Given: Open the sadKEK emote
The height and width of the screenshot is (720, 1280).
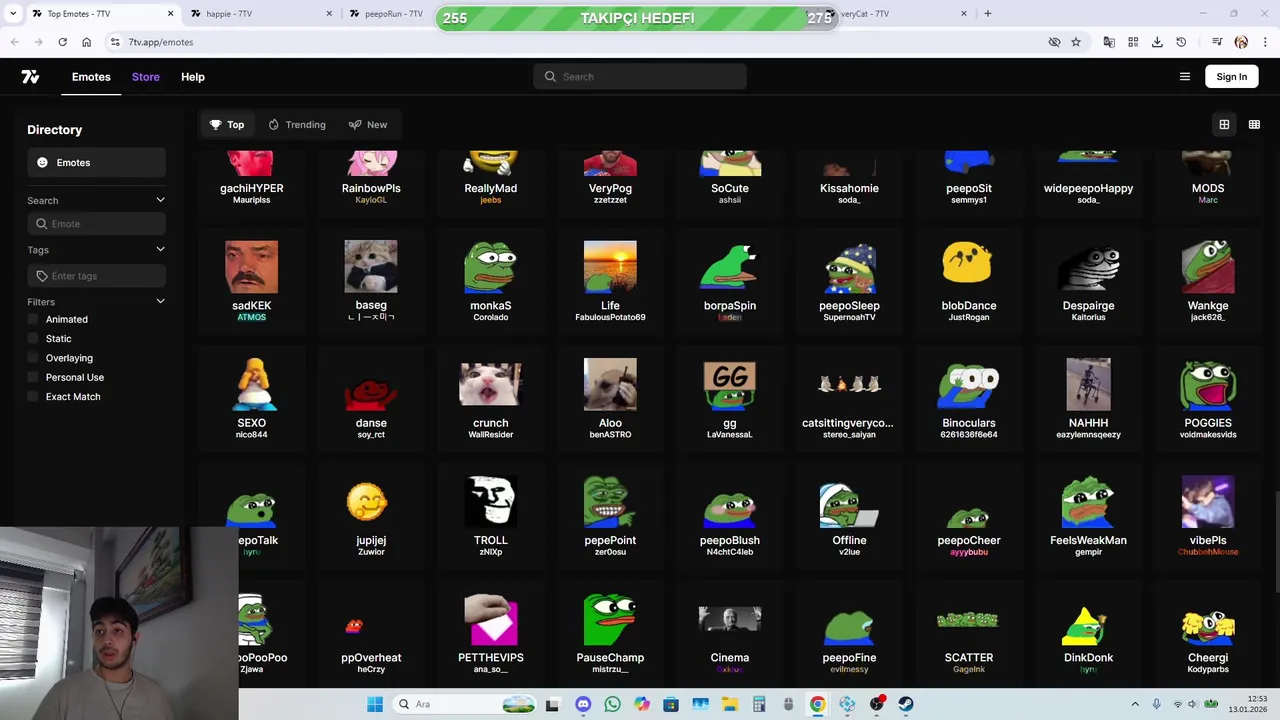Looking at the screenshot, I should coord(251,281).
